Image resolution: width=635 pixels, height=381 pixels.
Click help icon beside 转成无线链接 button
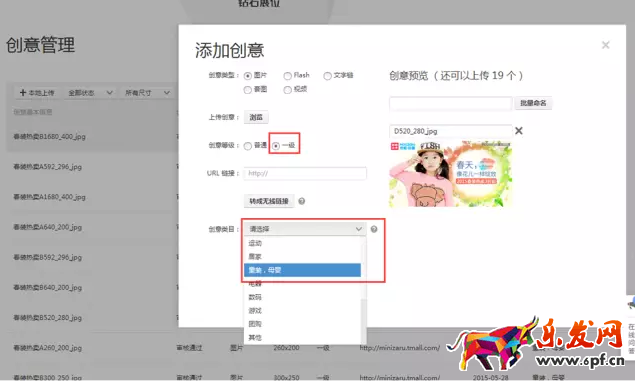coord(302,201)
